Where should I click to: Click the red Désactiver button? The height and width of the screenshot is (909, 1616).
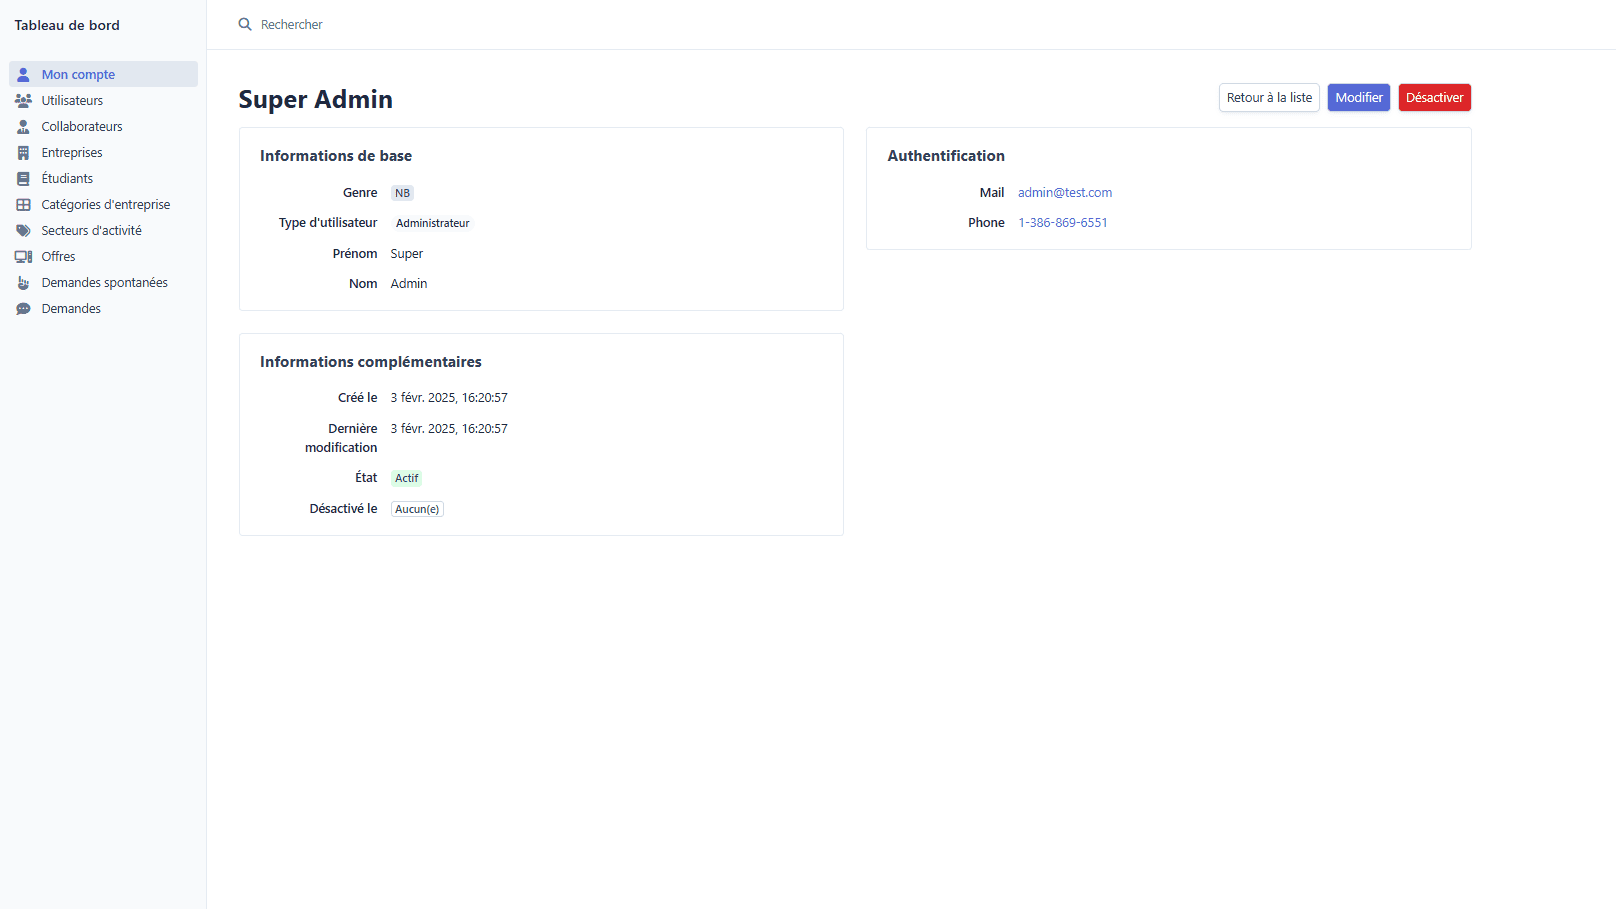(1434, 97)
